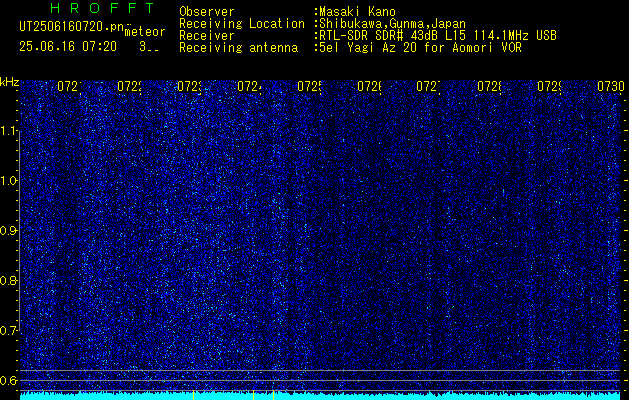The width and height of the screenshot is (629, 400).
Task: Click the 0730 time marker
Action: pos(611,86)
